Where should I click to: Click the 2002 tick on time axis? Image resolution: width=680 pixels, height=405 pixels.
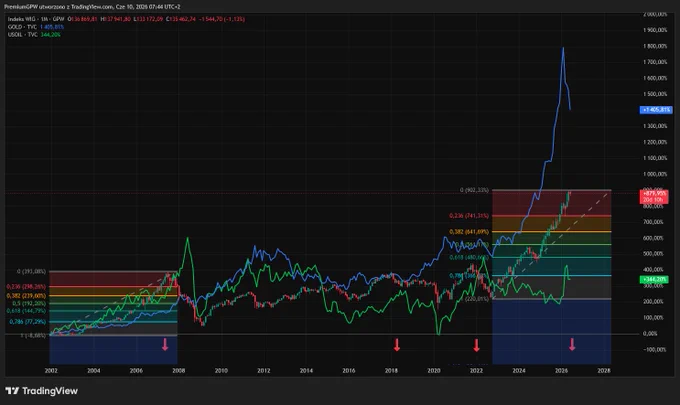tap(51, 371)
